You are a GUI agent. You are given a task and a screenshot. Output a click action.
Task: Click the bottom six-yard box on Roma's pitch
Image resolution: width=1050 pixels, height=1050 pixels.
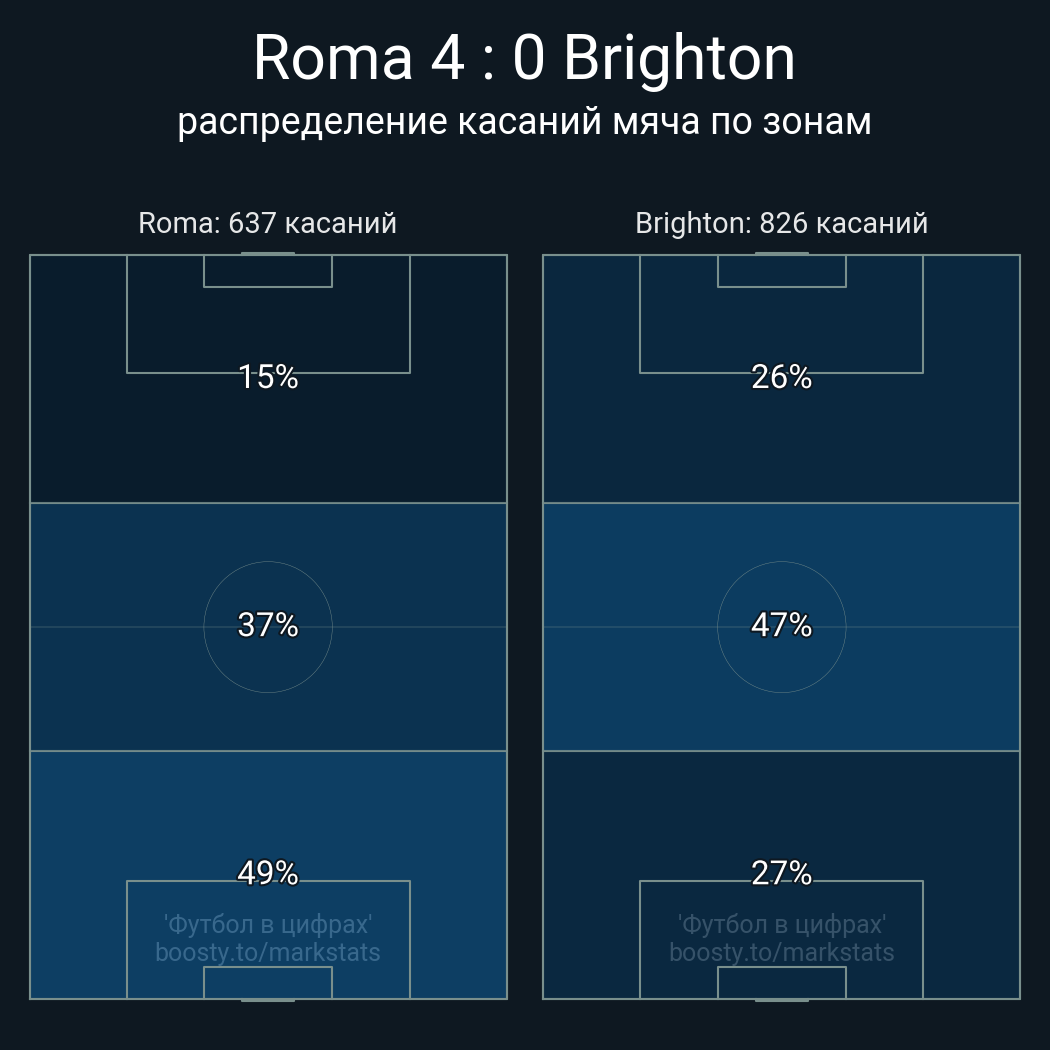tap(268, 983)
